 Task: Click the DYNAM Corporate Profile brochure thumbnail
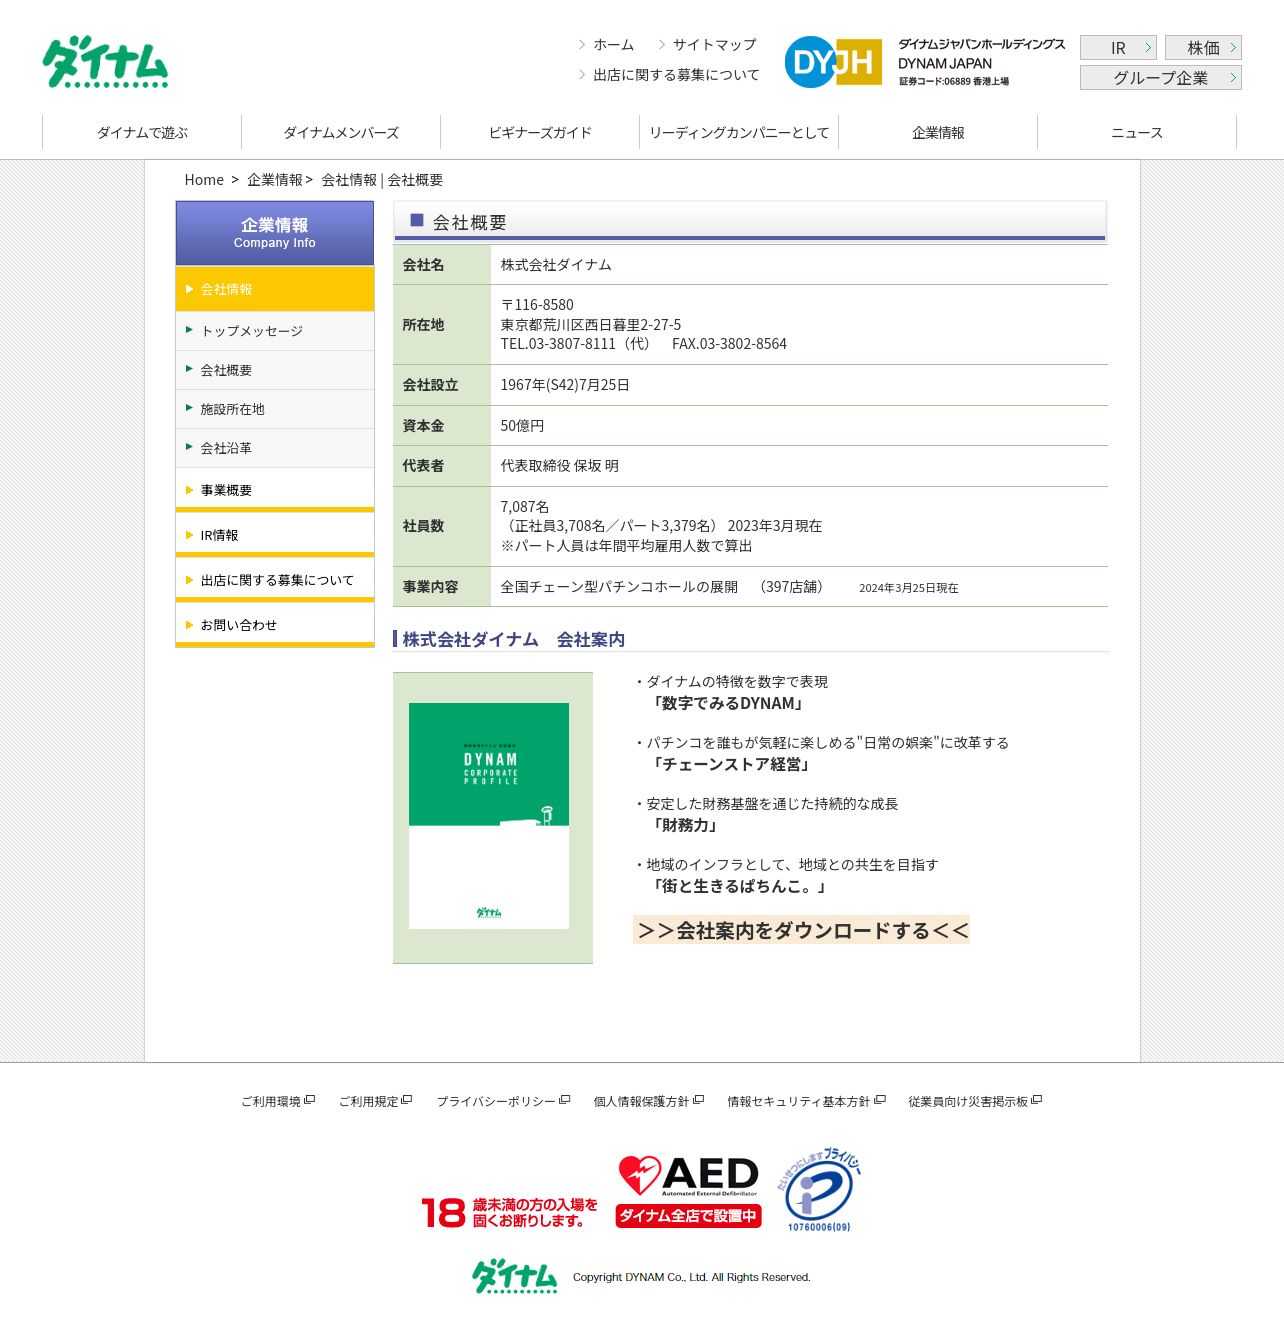(x=489, y=816)
